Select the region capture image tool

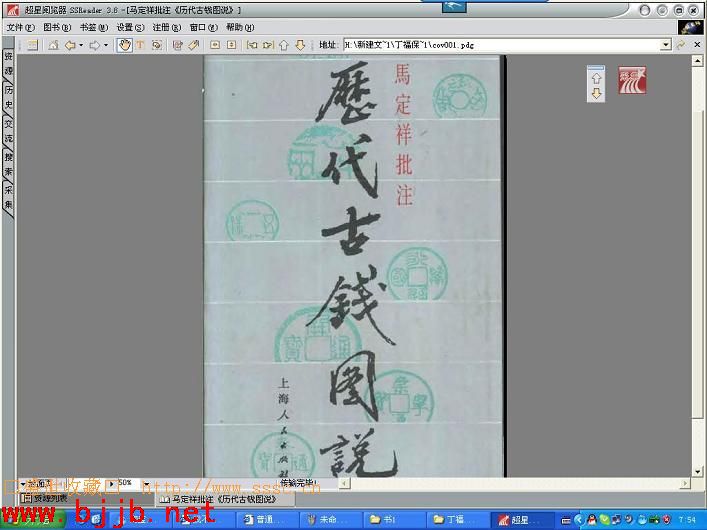tap(156, 45)
